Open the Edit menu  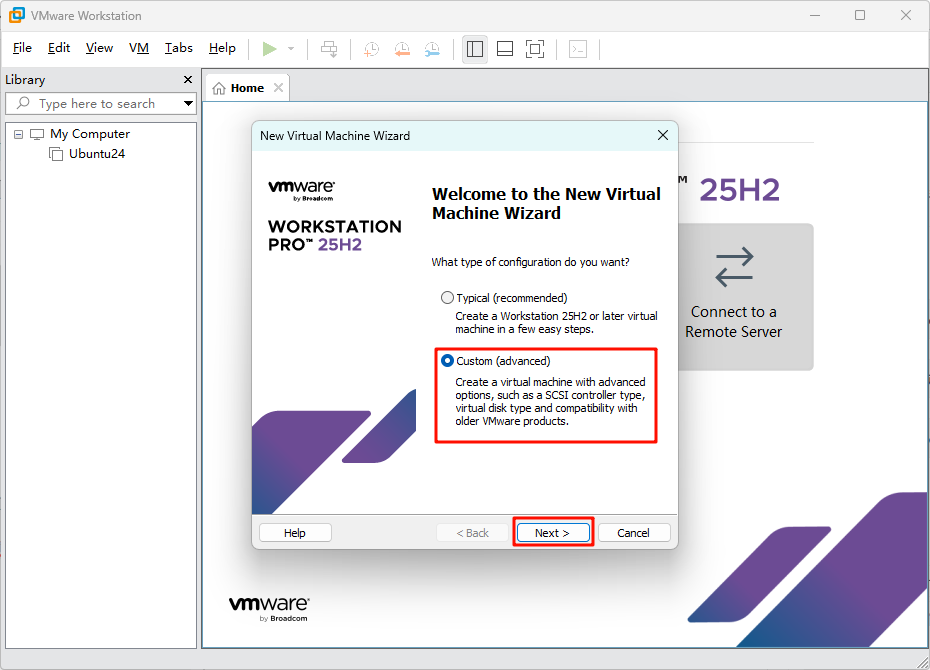coord(59,48)
